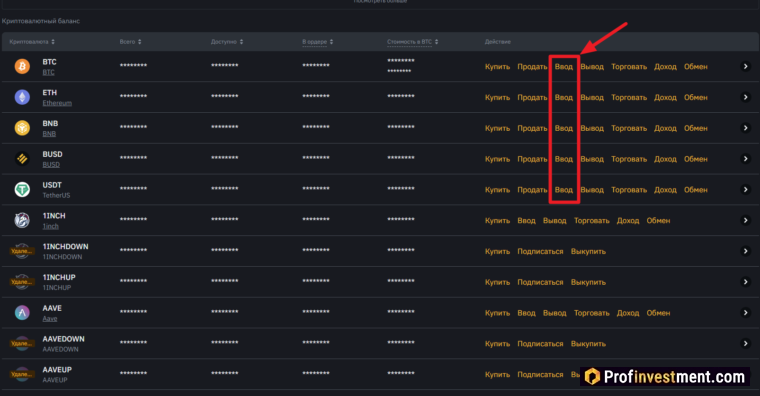The width and height of the screenshot is (760, 396).
Task: Click Обмен in the BUSD row
Action: [x=696, y=159]
